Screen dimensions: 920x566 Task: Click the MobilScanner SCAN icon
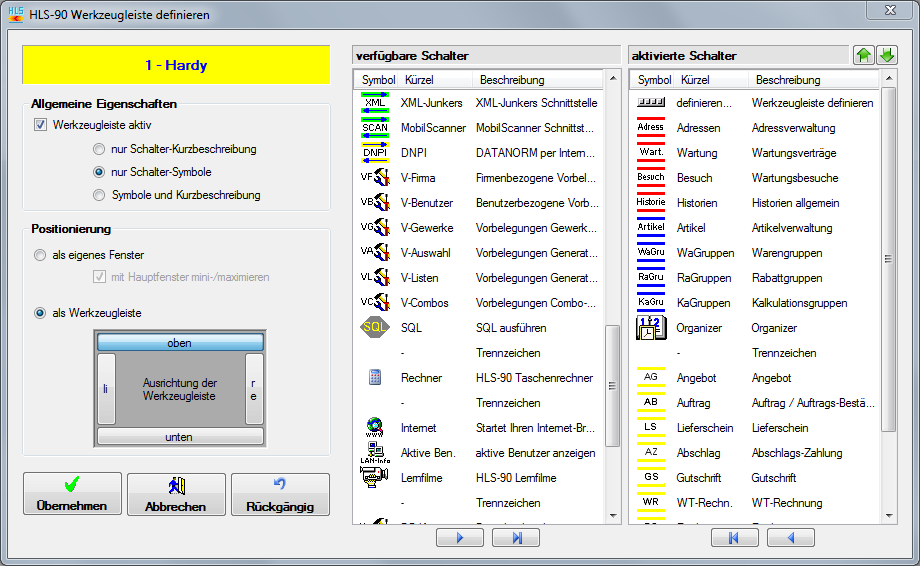click(375, 128)
